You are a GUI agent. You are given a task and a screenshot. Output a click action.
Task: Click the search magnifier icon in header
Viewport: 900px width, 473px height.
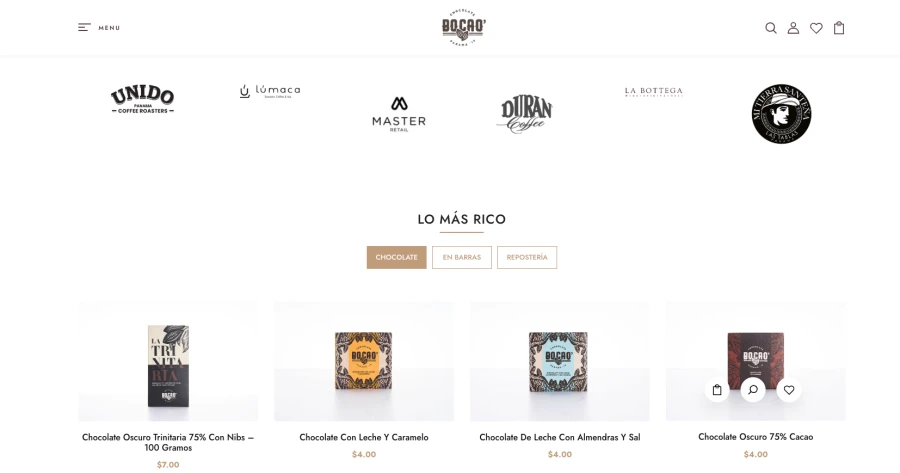(771, 28)
